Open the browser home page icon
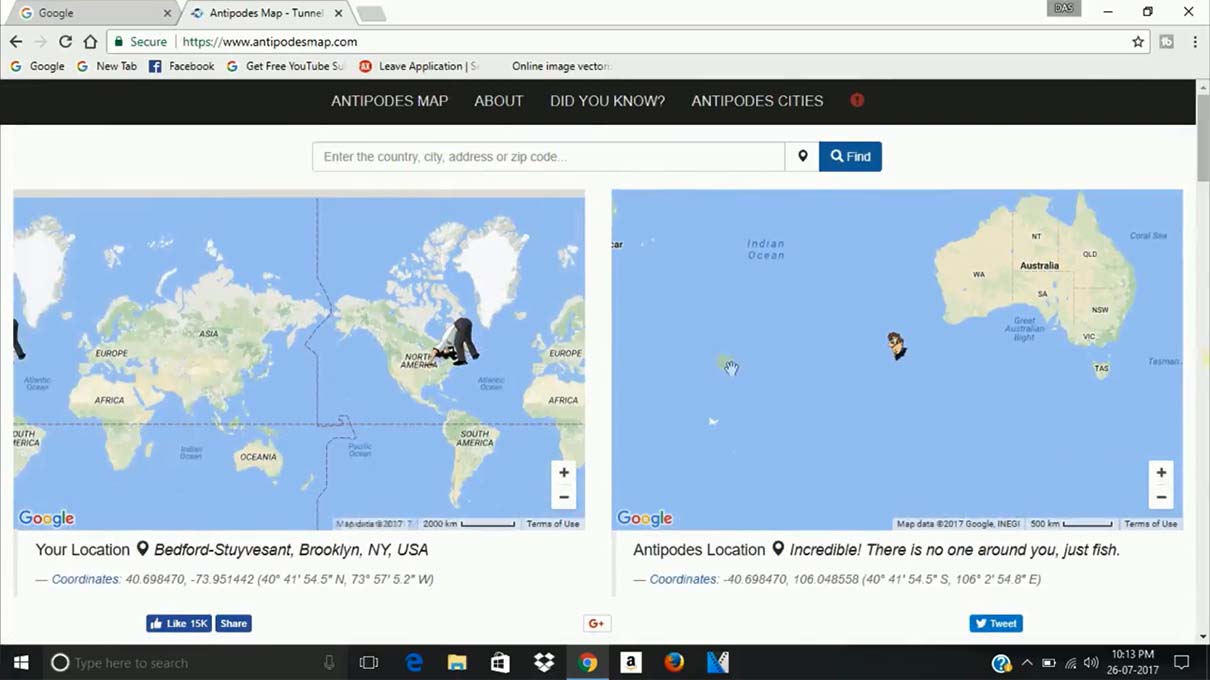The image size is (1210, 680). tap(90, 42)
